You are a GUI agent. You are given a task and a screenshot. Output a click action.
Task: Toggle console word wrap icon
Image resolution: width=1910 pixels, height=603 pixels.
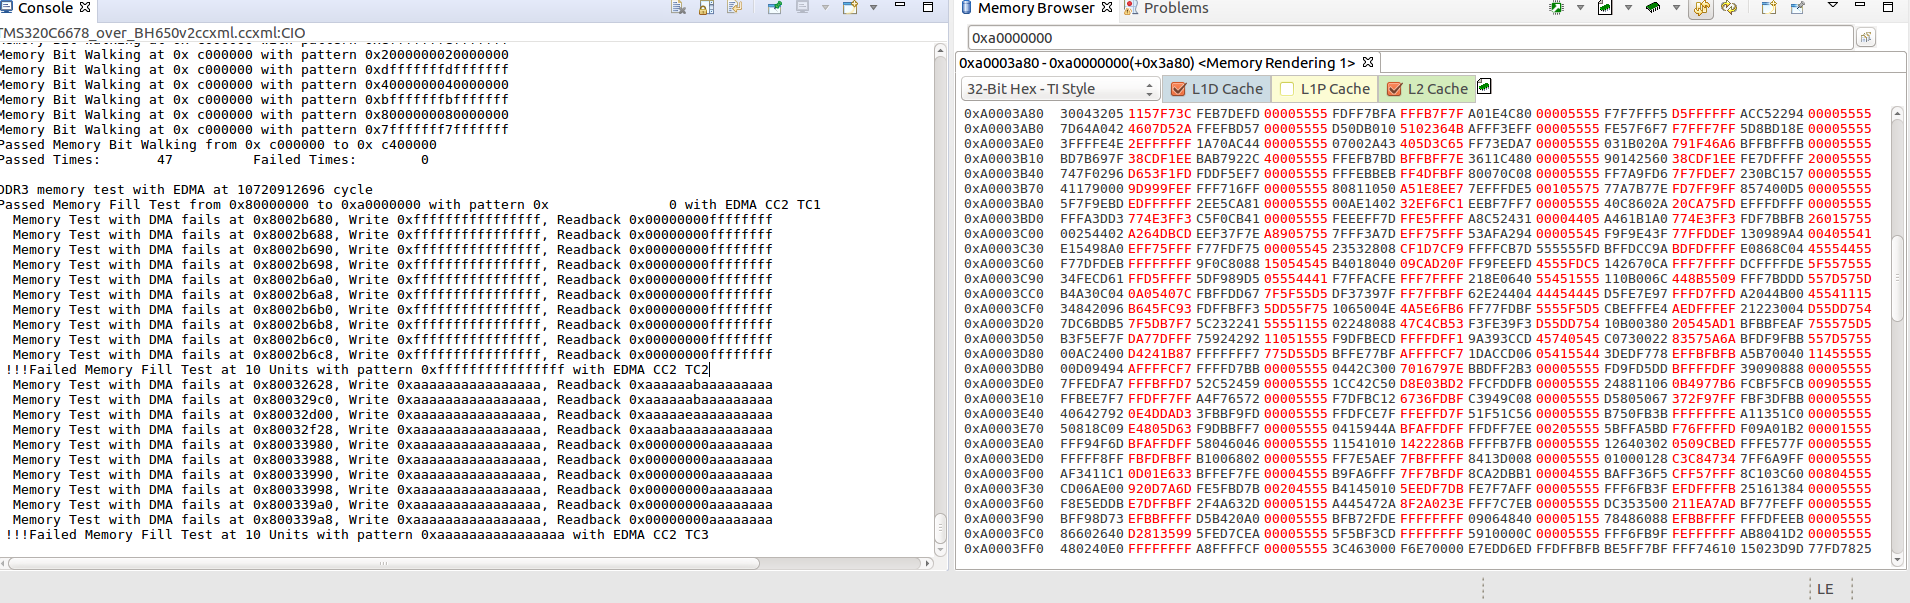coord(735,7)
